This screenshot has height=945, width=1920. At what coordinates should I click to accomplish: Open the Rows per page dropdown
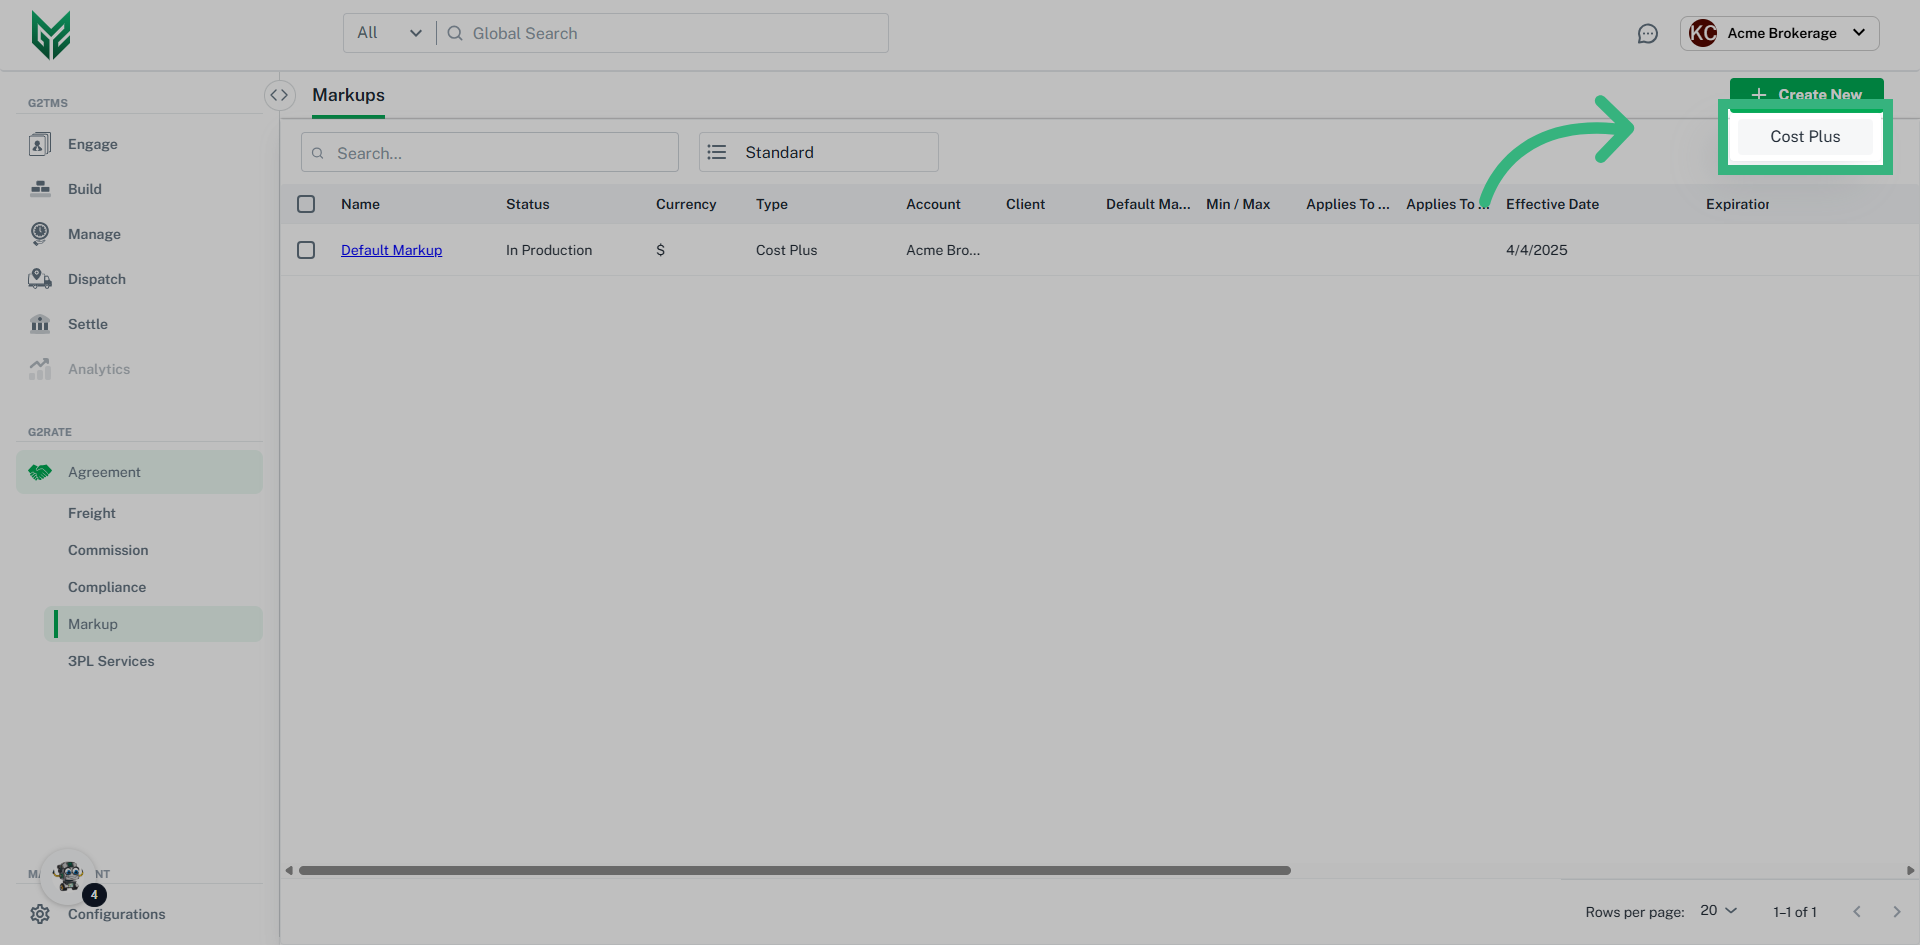click(x=1714, y=911)
